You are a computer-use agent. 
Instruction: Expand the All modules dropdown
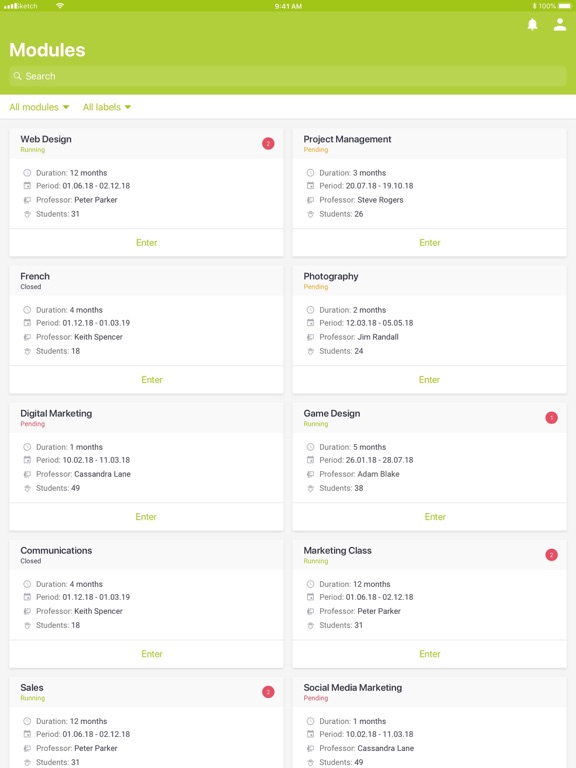point(39,107)
